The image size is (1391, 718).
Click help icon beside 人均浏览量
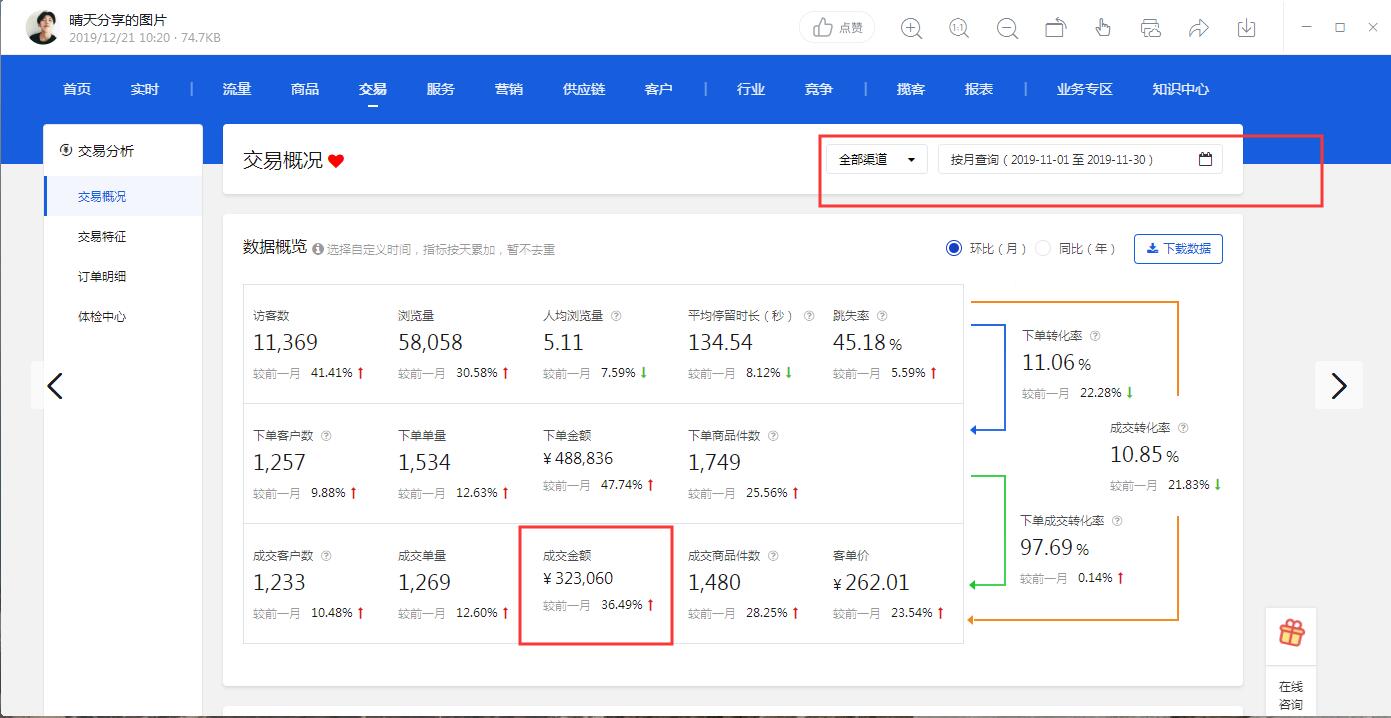pyautogui.click(x=616, y=315)
